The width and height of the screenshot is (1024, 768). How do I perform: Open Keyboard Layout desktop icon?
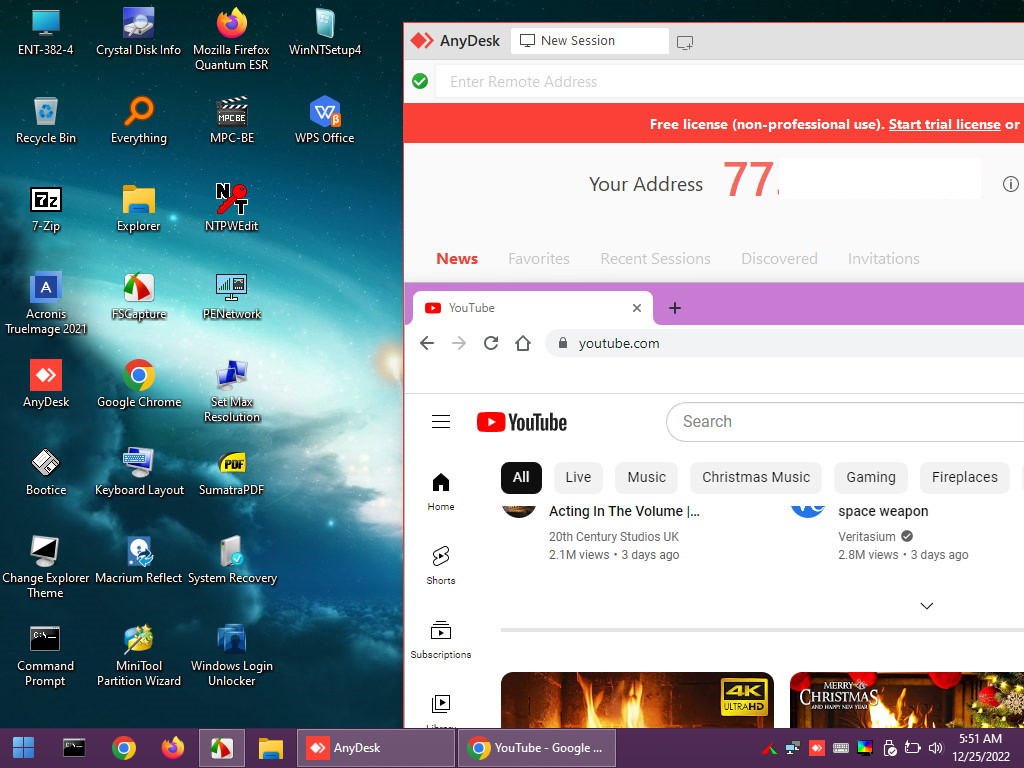[x=138, y=472]
